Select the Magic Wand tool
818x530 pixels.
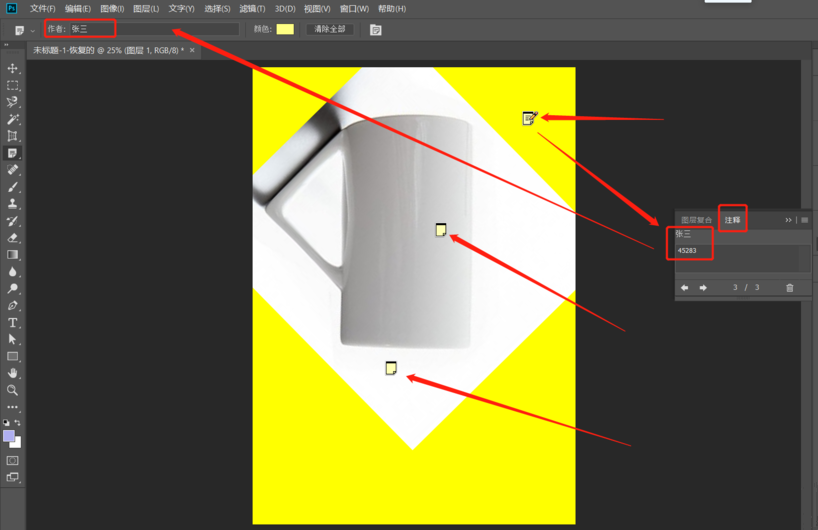click(x=13, y=119)
